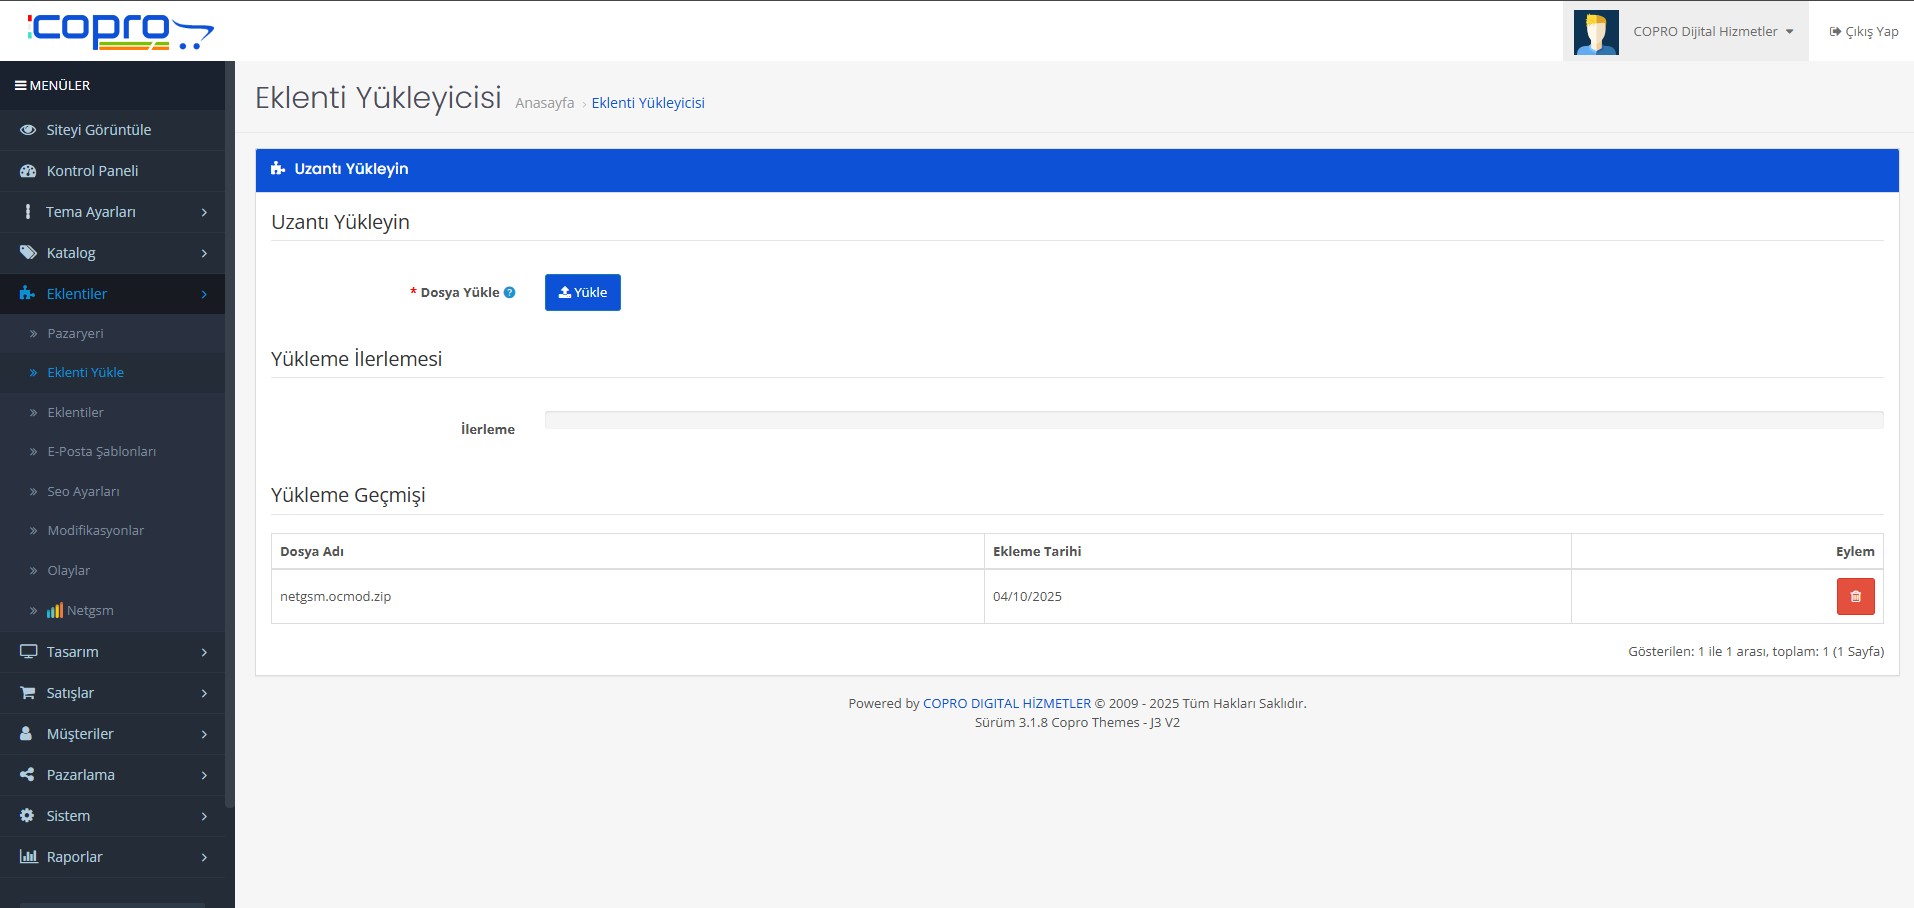1914x908 pixels.
Task: Open Pazaryeri in the Eklentiler submenu
Action: (x=75, y=334)
